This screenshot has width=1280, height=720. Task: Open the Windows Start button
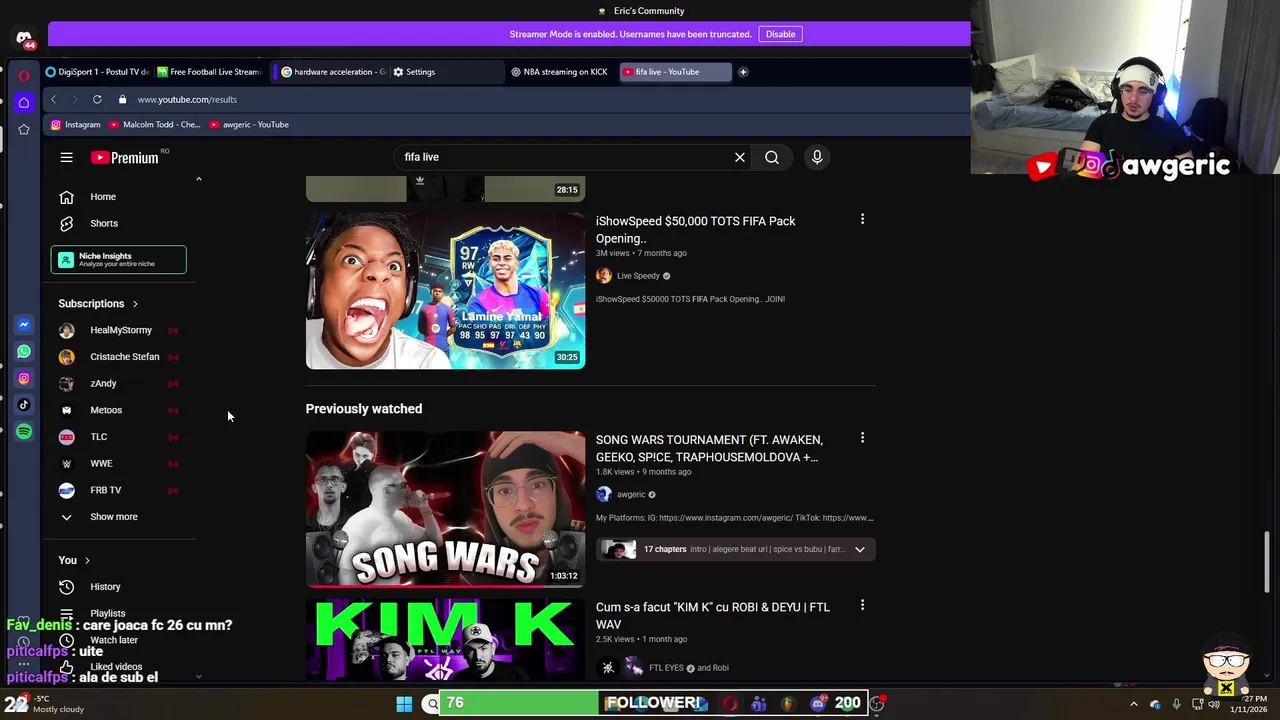pyautogui.click(x=404, y=704)
